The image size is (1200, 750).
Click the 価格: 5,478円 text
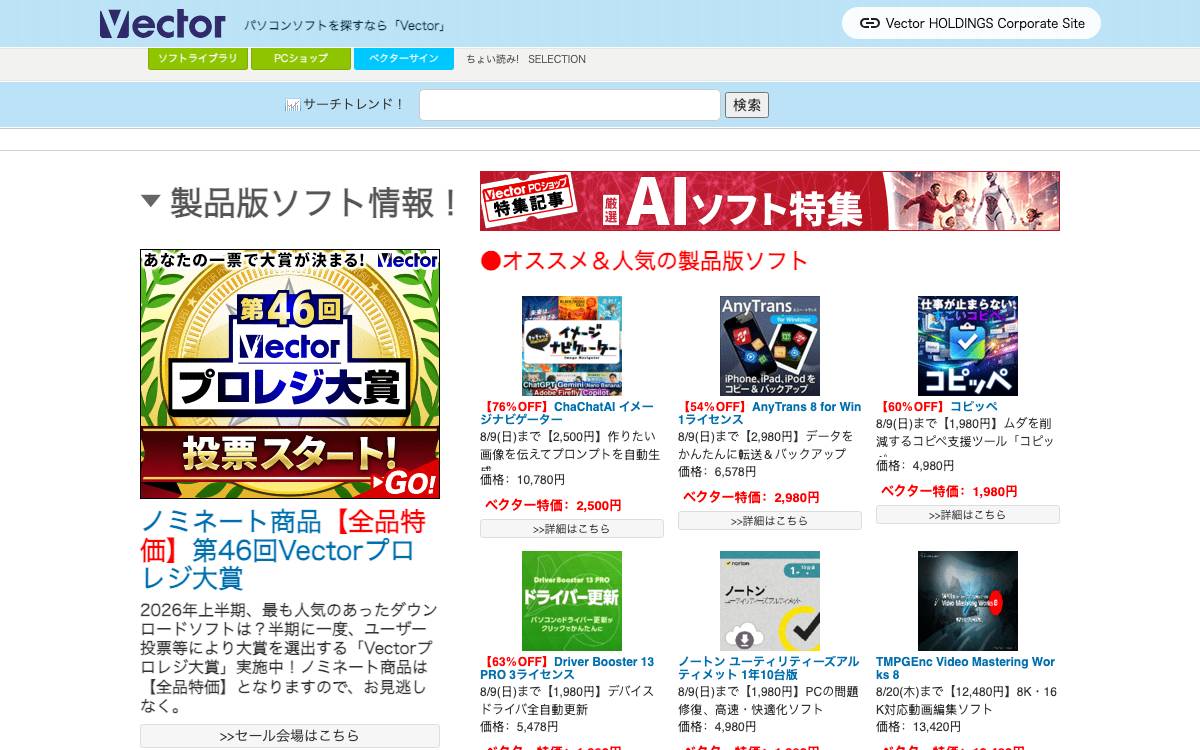point(519,727)
